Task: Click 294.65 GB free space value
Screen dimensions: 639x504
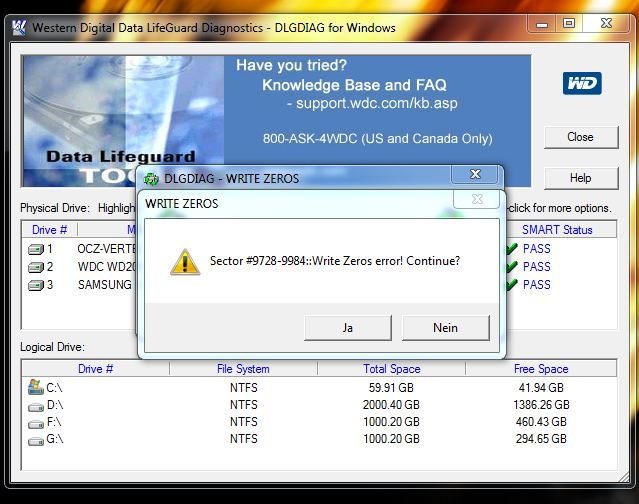Action: (x=541, y=439)
